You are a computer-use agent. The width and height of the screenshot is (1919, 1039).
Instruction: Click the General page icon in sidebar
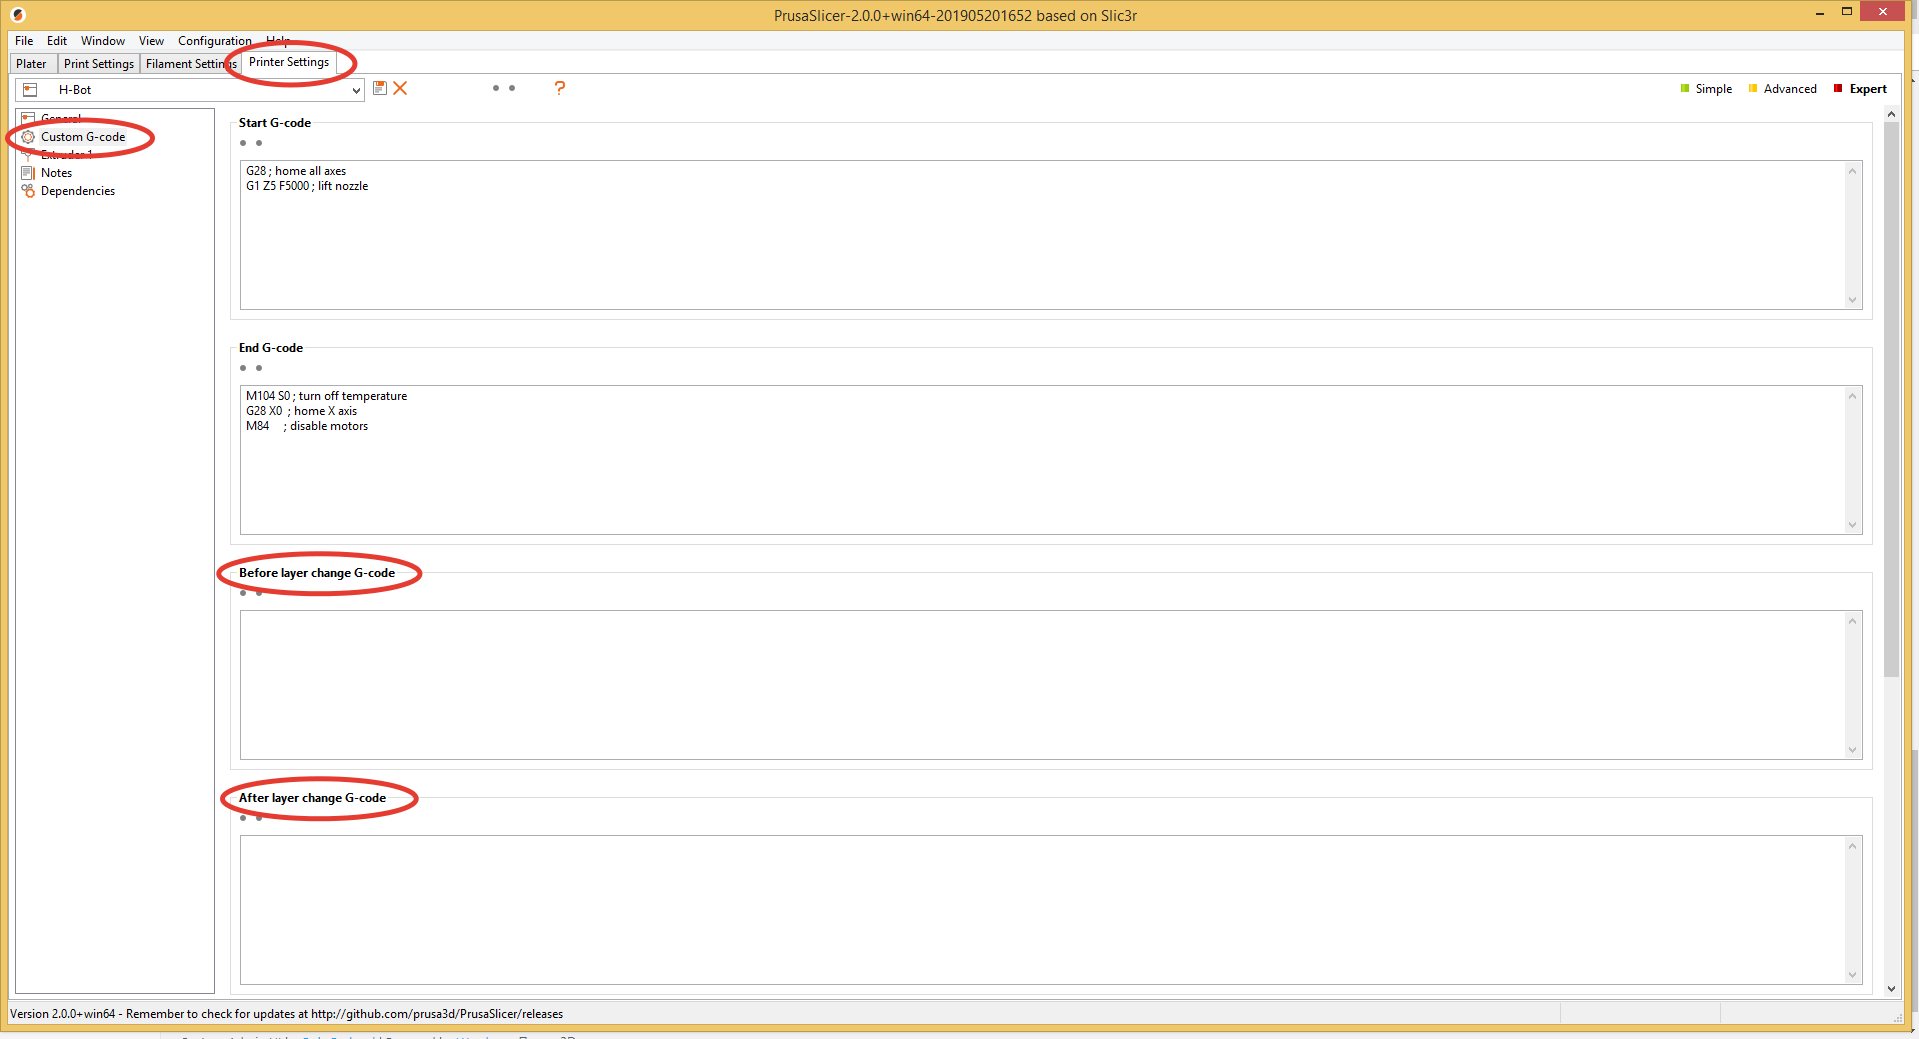pyautogui.click(x=28, y=118)
